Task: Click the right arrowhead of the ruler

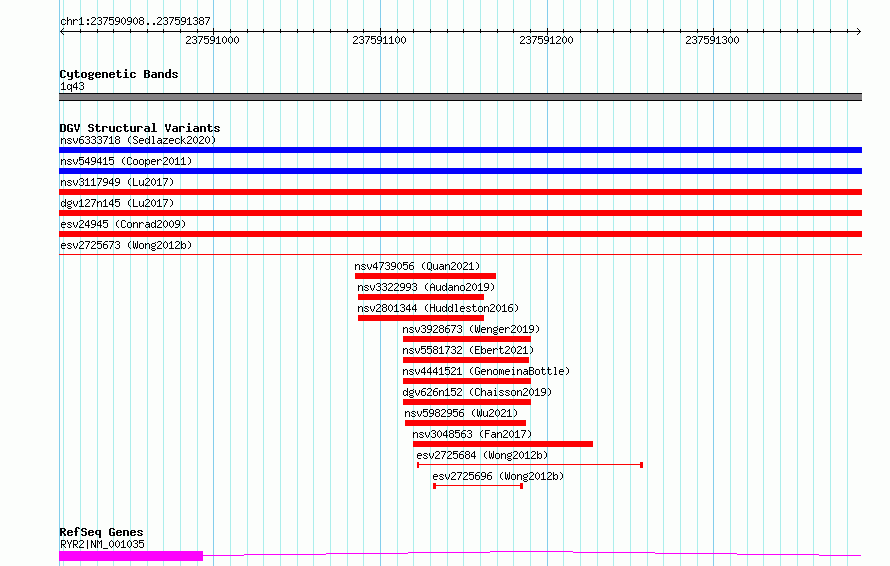Action: 858,31
